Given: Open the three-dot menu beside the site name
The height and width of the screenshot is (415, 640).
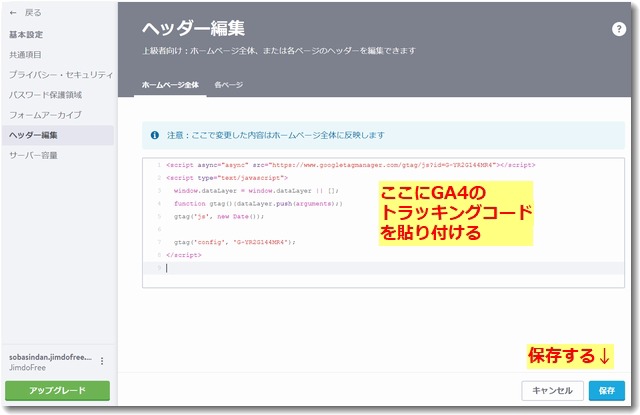Looking at the screenshot, I should (102, 361).
